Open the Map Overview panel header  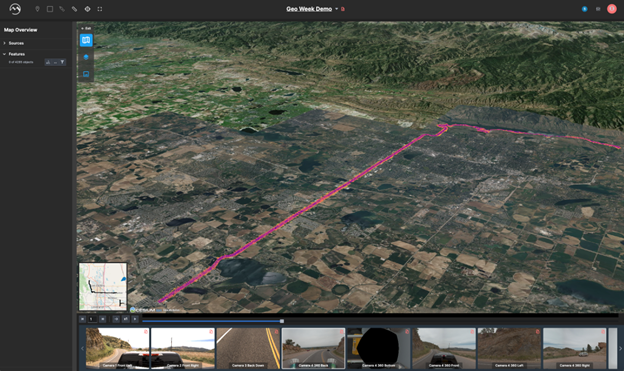(x=21, y=30)
